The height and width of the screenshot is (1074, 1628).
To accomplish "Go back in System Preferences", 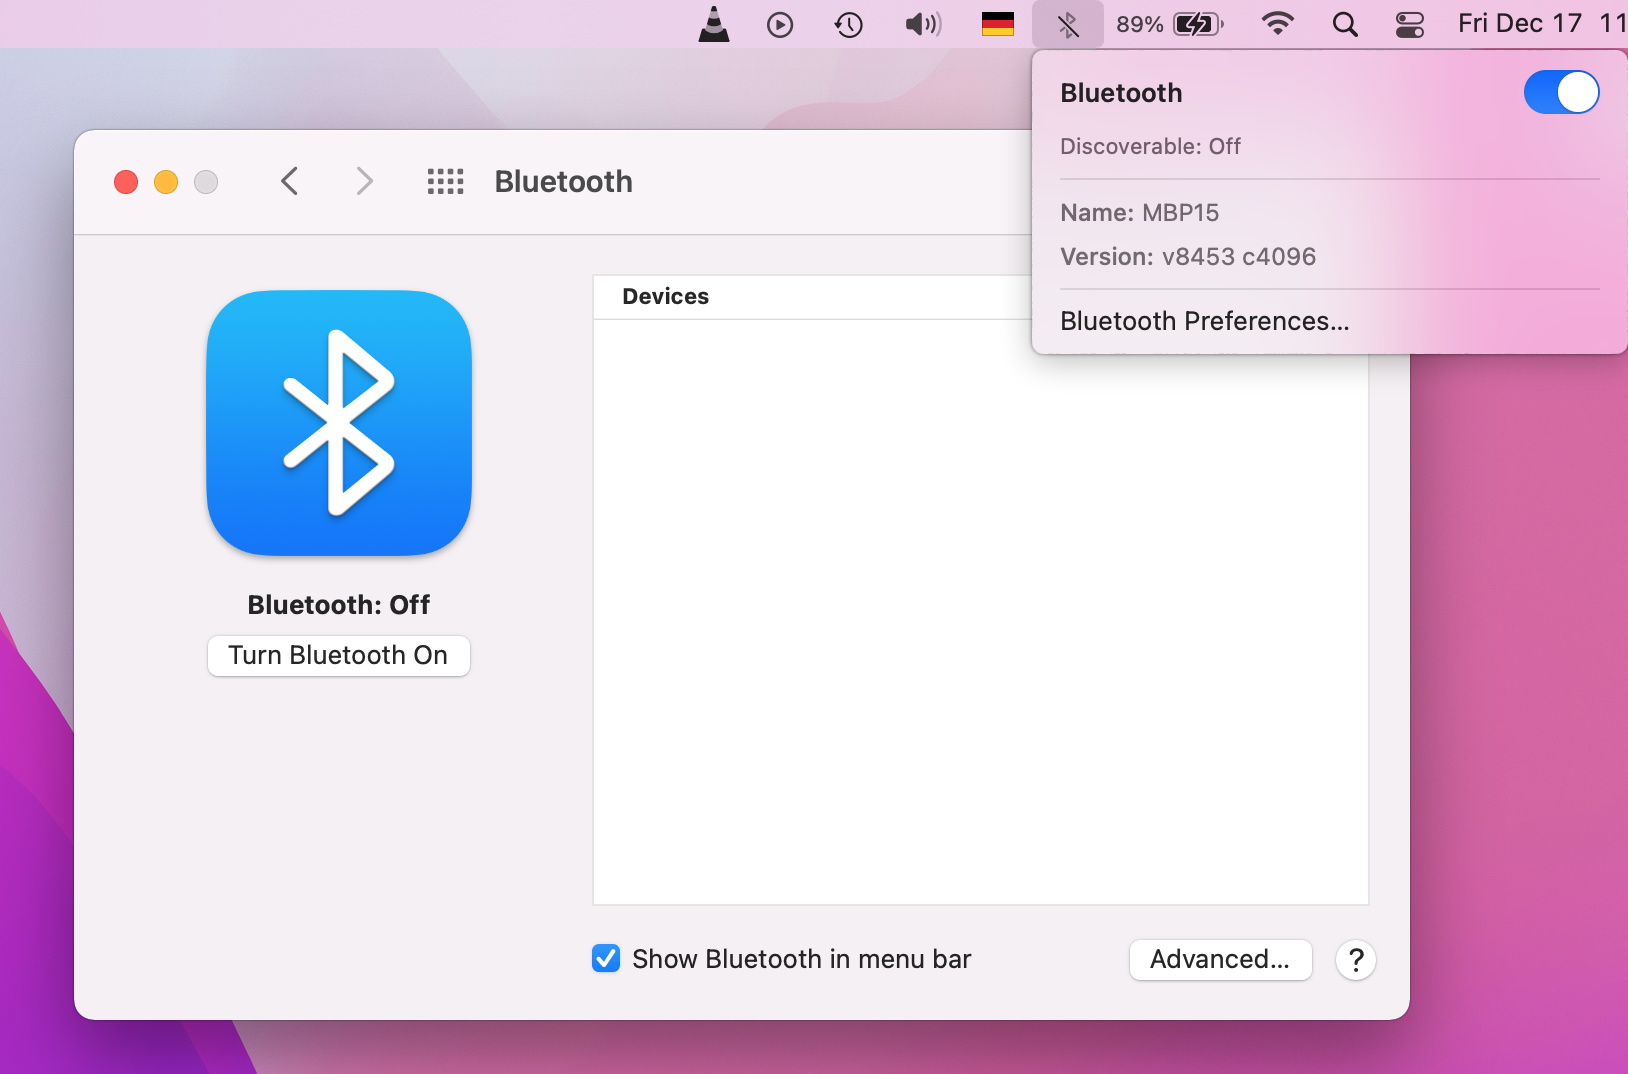I will (x=290, y=181).
